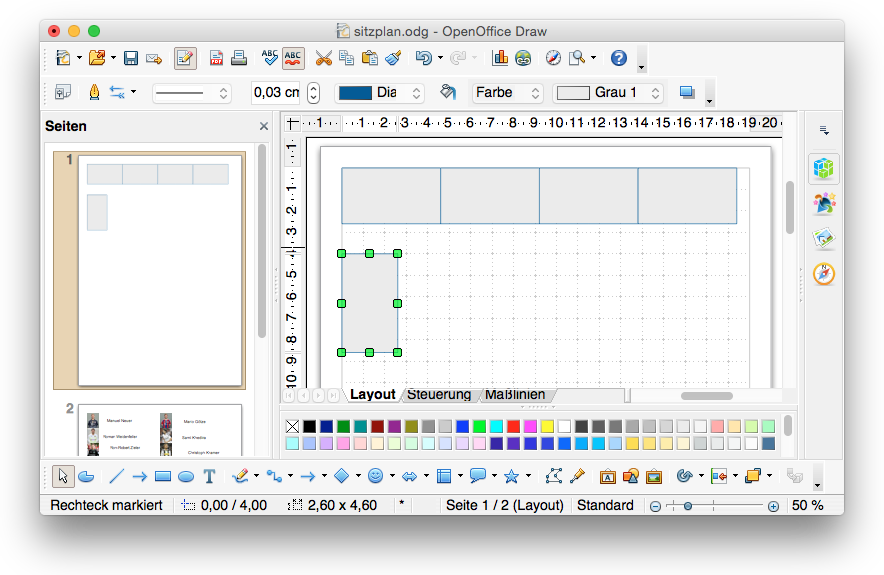Adjust line width with the stepper

[313, 93]
